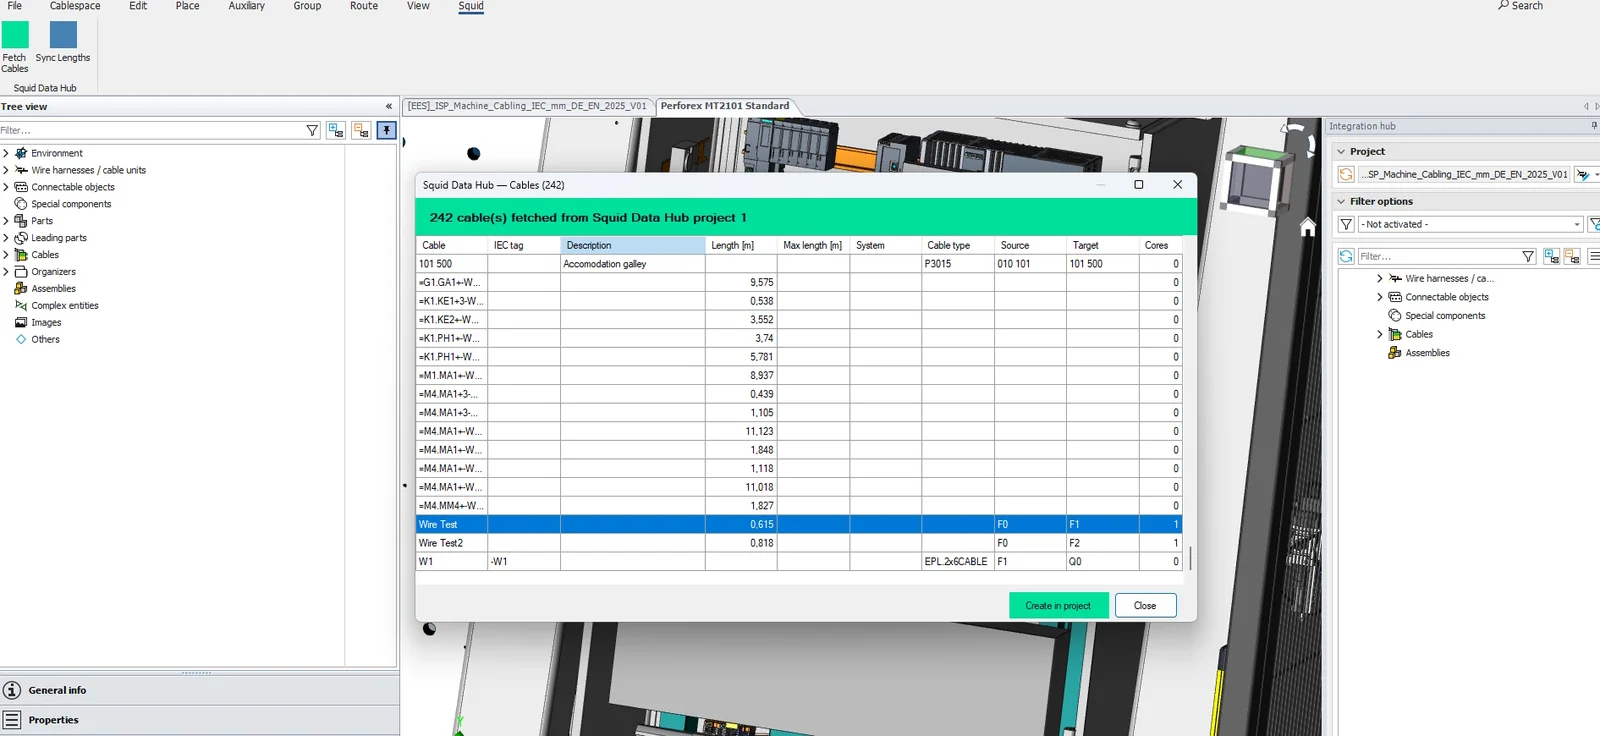Viewport: 1600px width, 736px height.
Task: Expand the Organizers tree node
Action: pyautogui.click(x=6, y=271)
